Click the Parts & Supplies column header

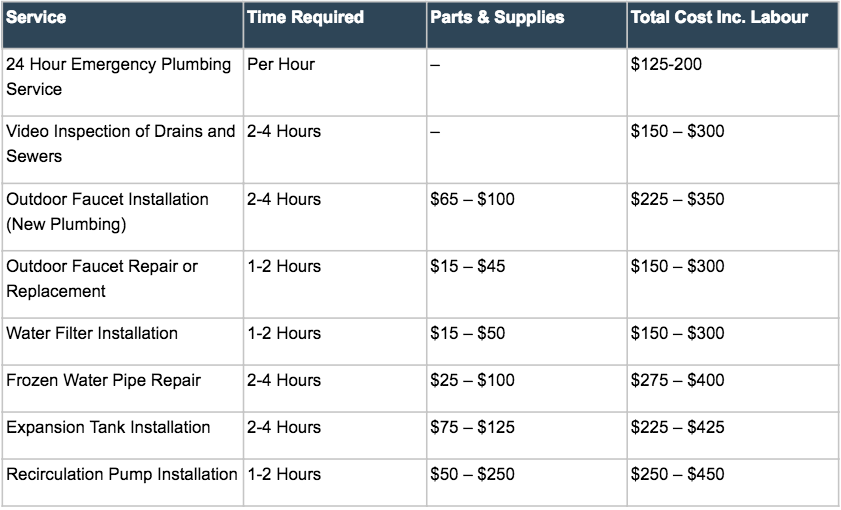tap(497, 18)
